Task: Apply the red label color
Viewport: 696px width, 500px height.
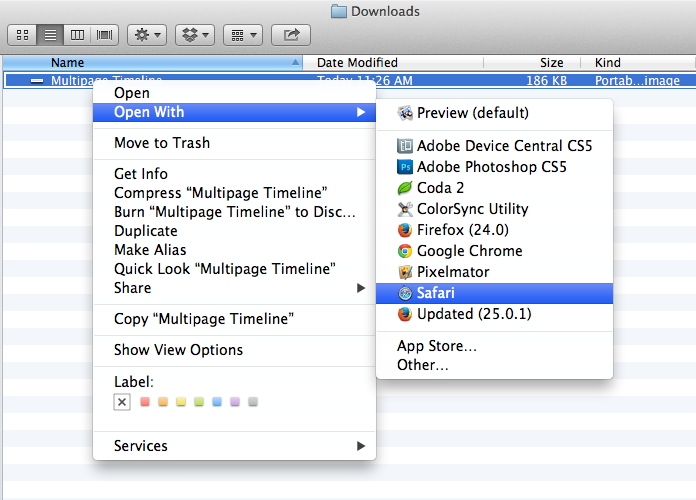Action: pyautogui.click(x=145, y=402)
